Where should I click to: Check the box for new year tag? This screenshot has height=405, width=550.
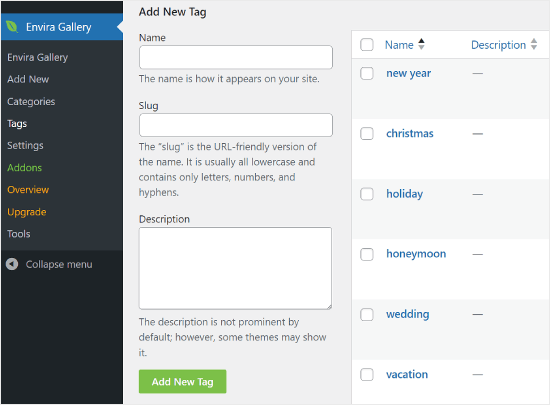click(x=367, y=73)
